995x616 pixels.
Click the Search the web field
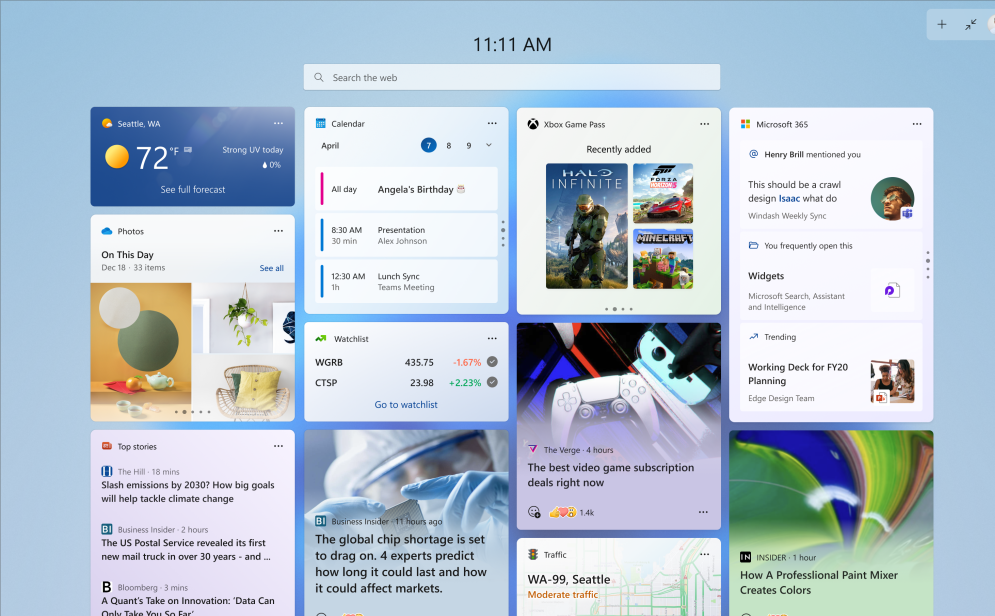(x=511, y=77)
